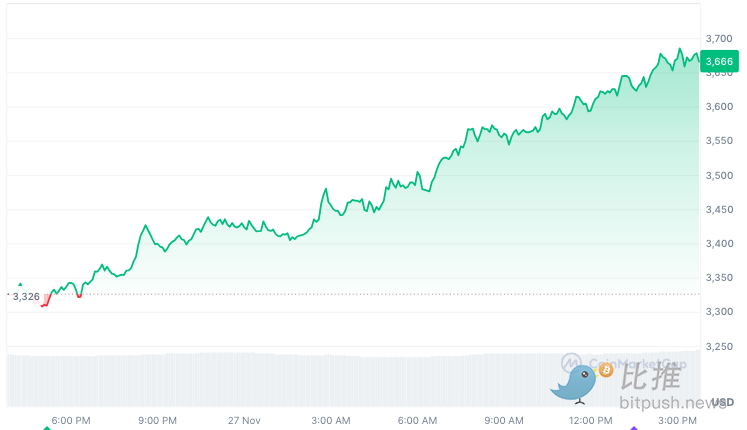Click the green 3,666 current price badge
Viewport: 747px width, 430px height.
[719, 62]
